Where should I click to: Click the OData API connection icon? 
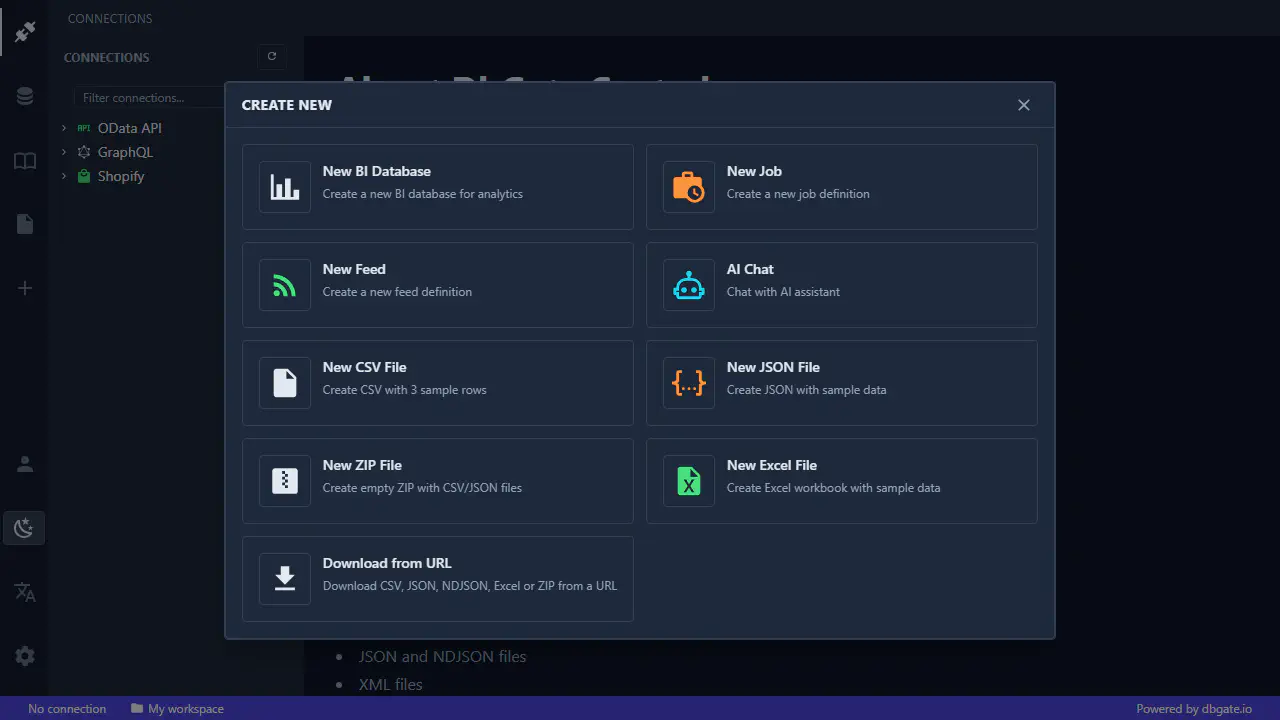click(x=84, y=128)
